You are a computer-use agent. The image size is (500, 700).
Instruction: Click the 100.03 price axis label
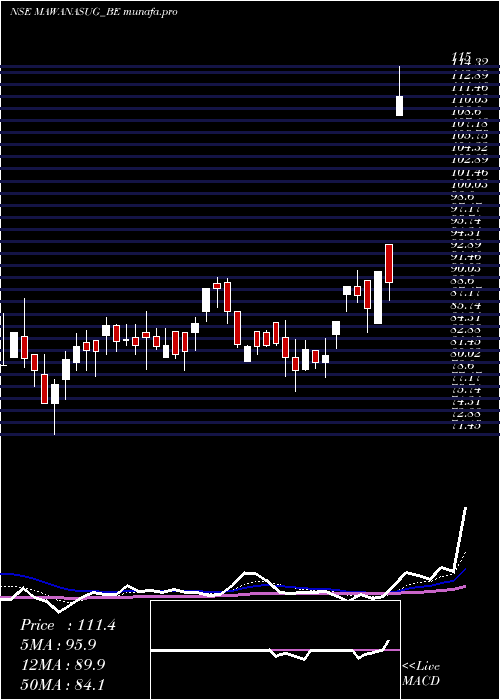469,184
